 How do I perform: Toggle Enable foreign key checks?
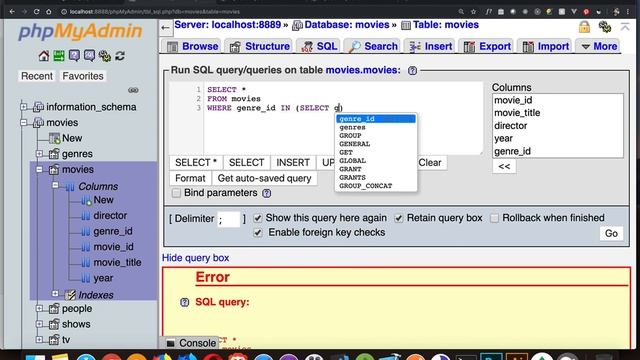point(258,233)
